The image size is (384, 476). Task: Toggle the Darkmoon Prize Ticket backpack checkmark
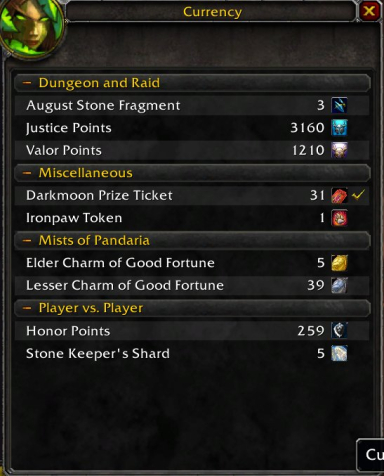[x=358, y=195]
